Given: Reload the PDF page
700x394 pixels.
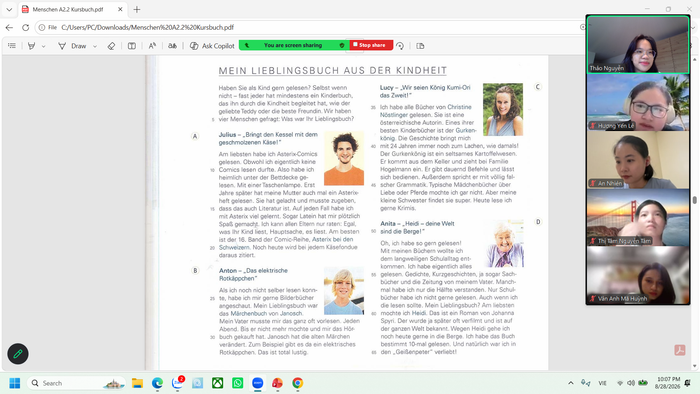Looking at the screenshot, I should coord(25,27).
